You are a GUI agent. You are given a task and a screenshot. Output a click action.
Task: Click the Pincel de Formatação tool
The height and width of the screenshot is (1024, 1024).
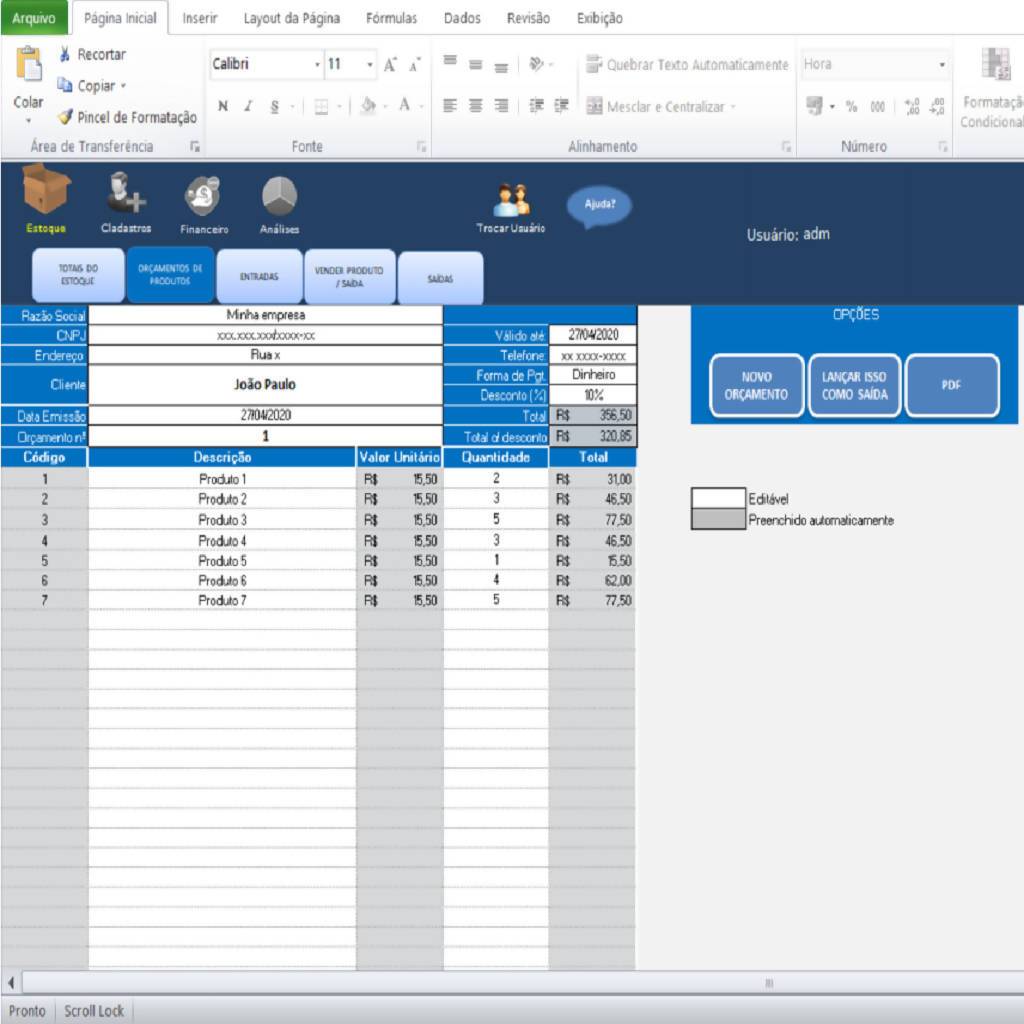tap(126, 118)
